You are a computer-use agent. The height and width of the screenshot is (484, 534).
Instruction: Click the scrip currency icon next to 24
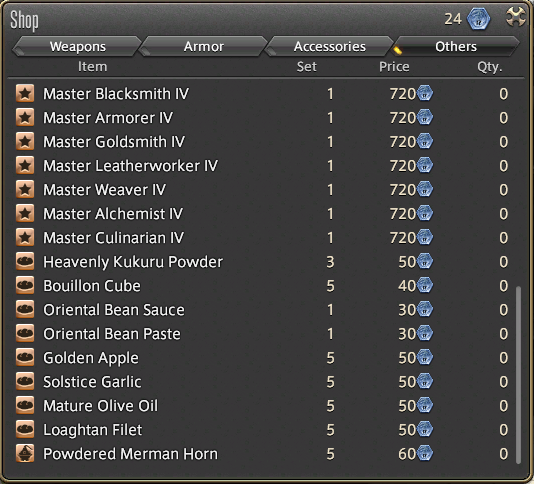pyautogui.click(x=478, y=19)
